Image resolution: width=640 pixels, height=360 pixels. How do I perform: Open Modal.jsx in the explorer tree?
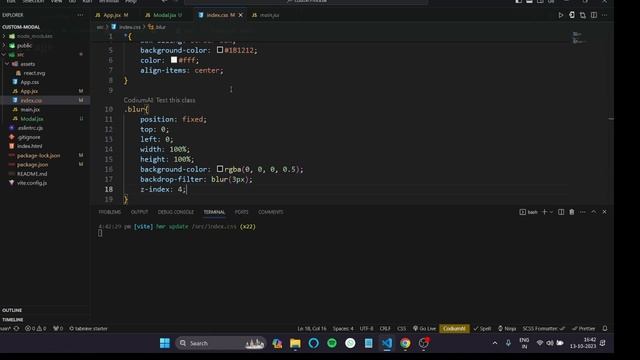click(x=32, y=119)
